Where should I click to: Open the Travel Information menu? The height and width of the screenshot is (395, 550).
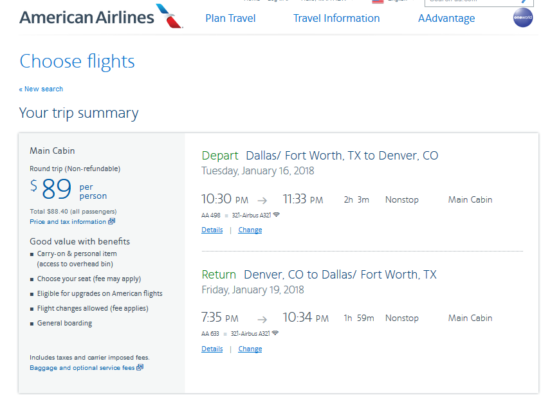tap(336, 18)
